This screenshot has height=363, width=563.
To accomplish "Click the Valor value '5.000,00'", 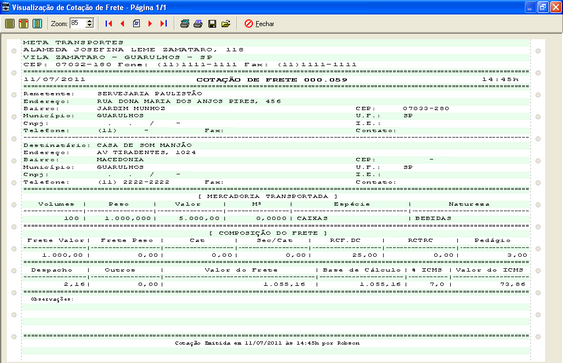I will 199,218.
